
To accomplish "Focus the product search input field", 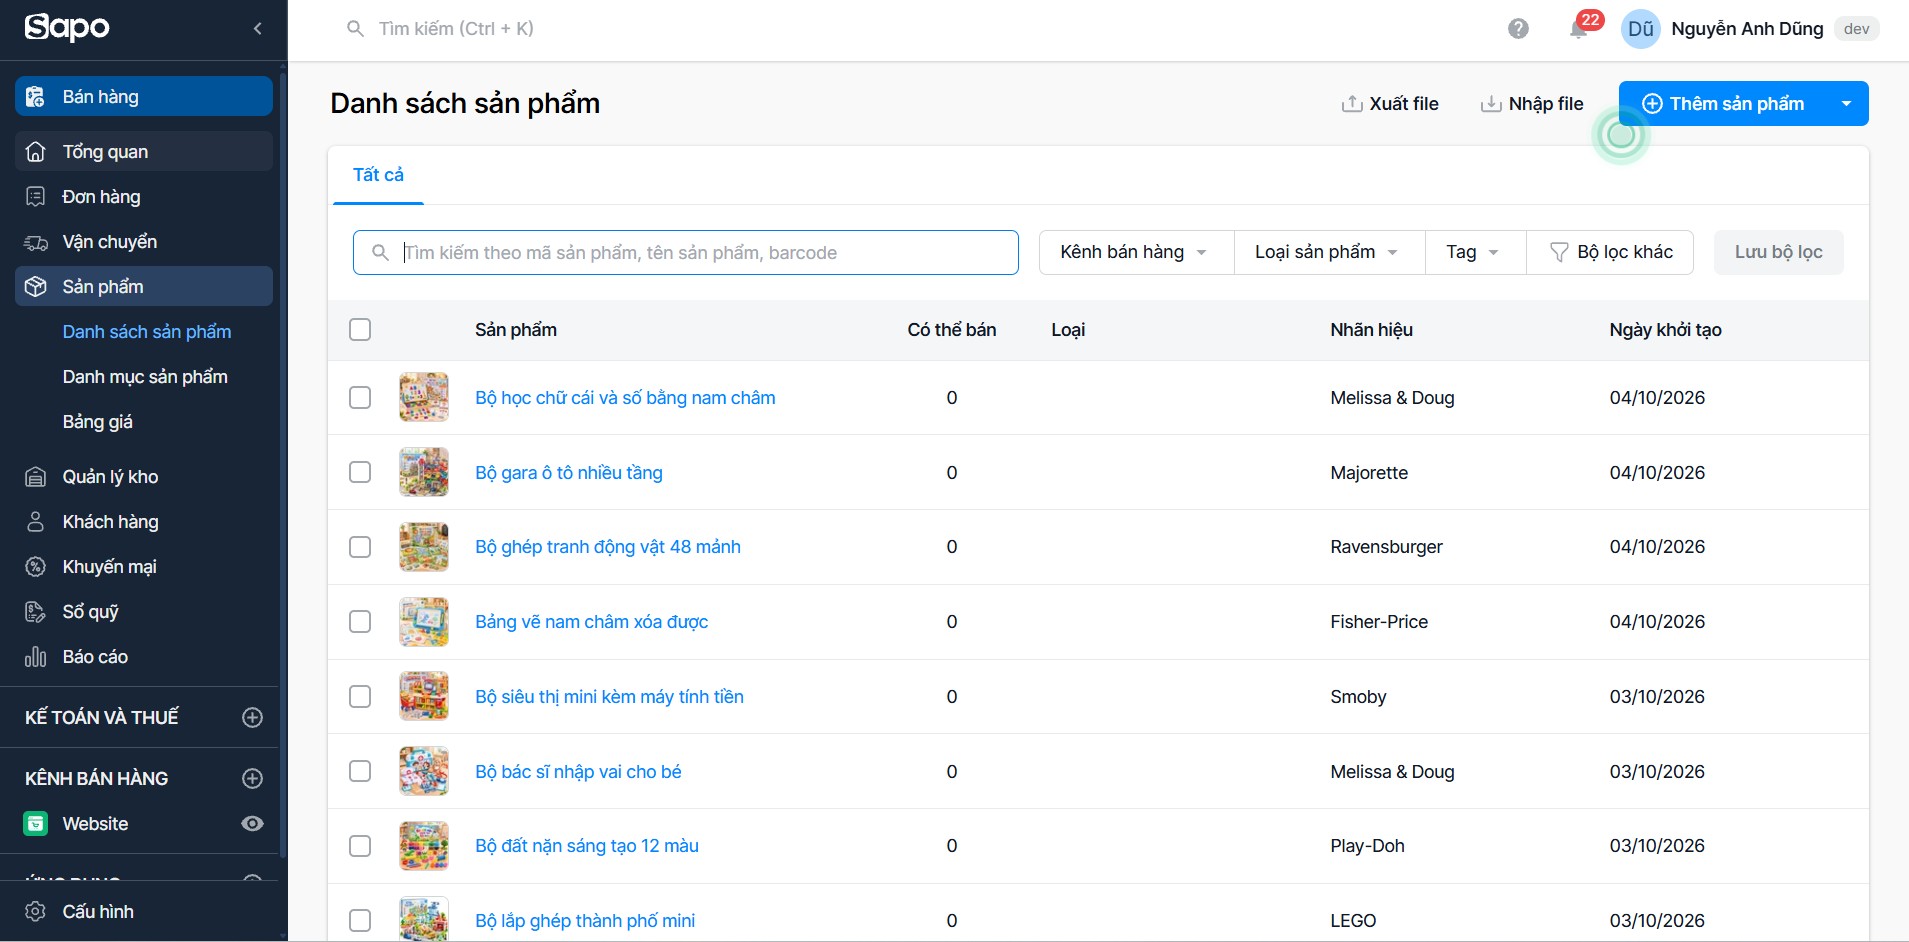I will click(x=686, y=253).
